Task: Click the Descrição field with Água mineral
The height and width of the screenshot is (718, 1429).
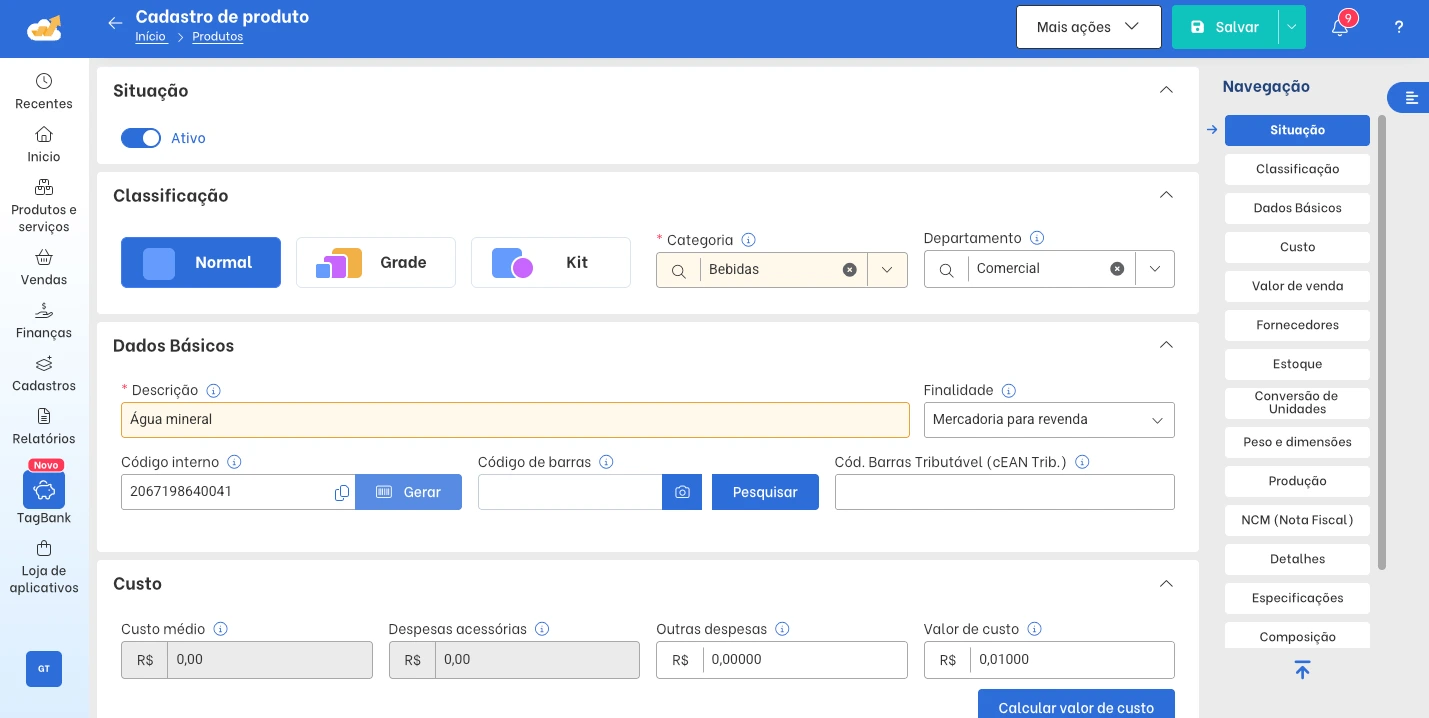Action: (x=515, y=420)
